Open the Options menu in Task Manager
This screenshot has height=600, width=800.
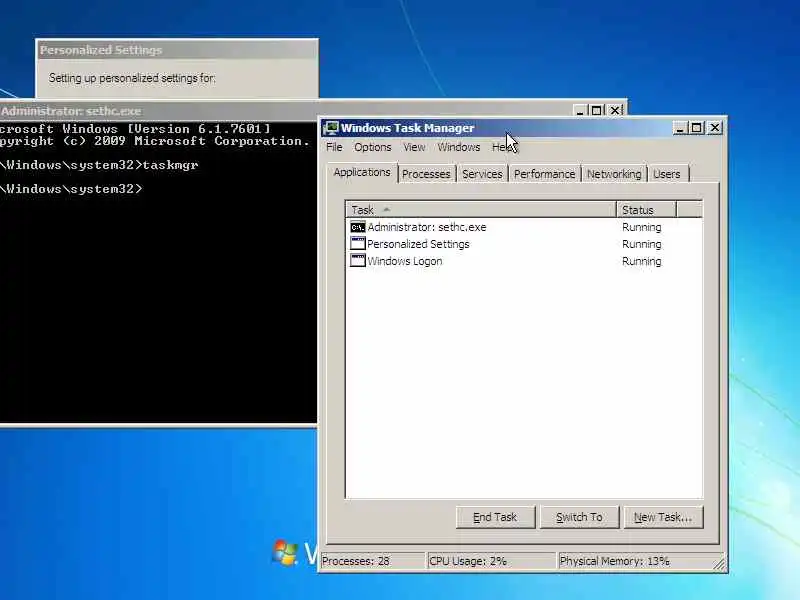[x=372, y=147]
